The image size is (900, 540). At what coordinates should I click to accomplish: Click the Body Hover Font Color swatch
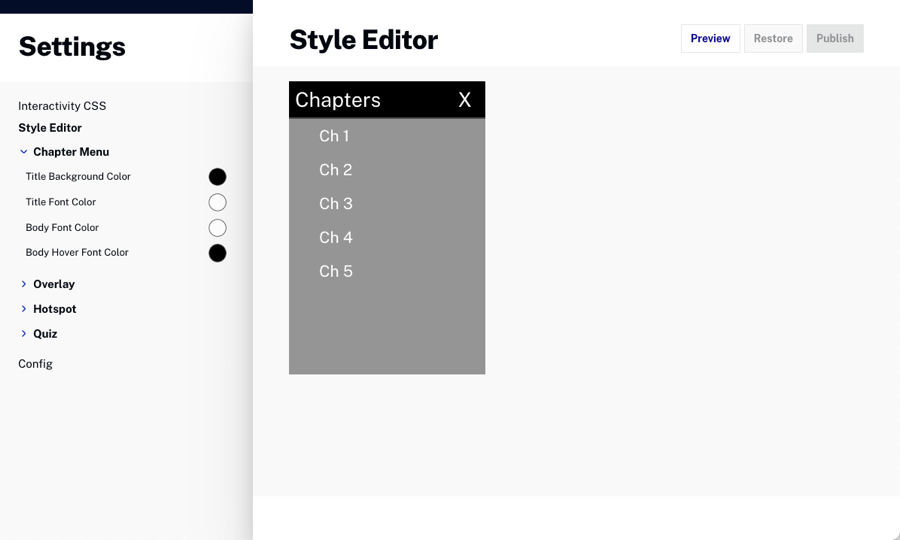click(x=217, y=253)
